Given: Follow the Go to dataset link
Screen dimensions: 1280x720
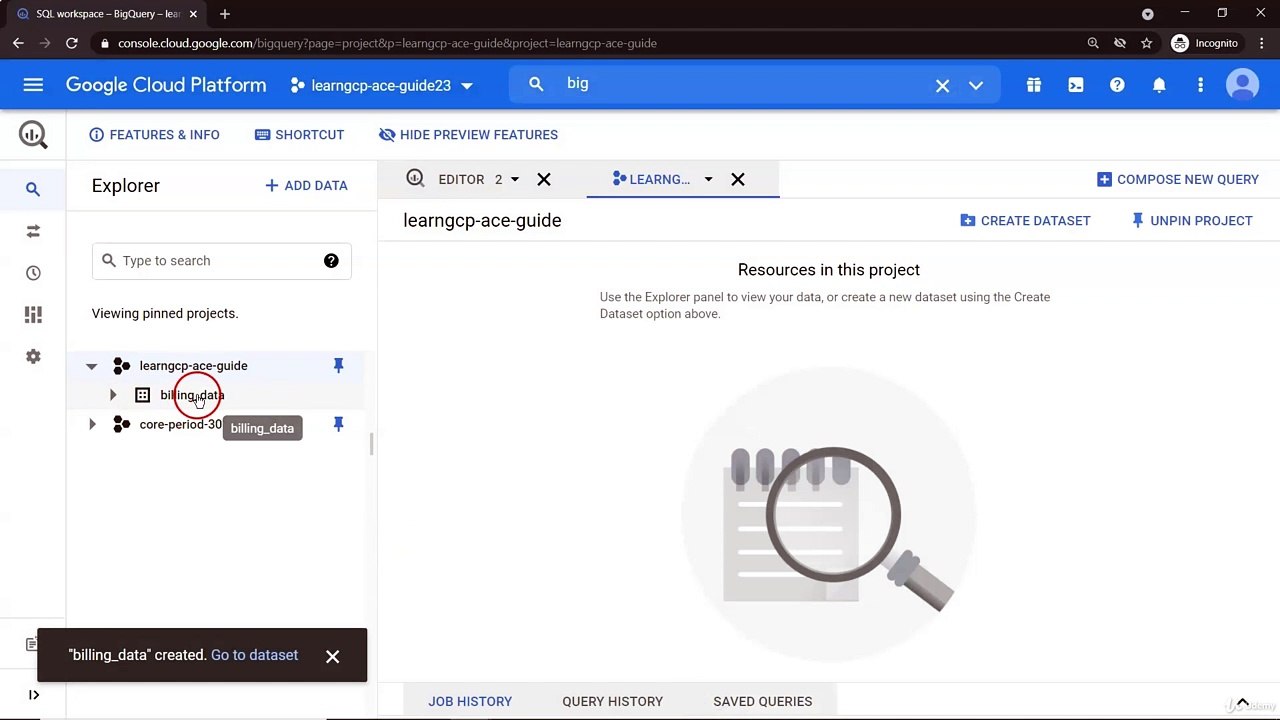Looking at the screenshot, I should tap(254, 655).
